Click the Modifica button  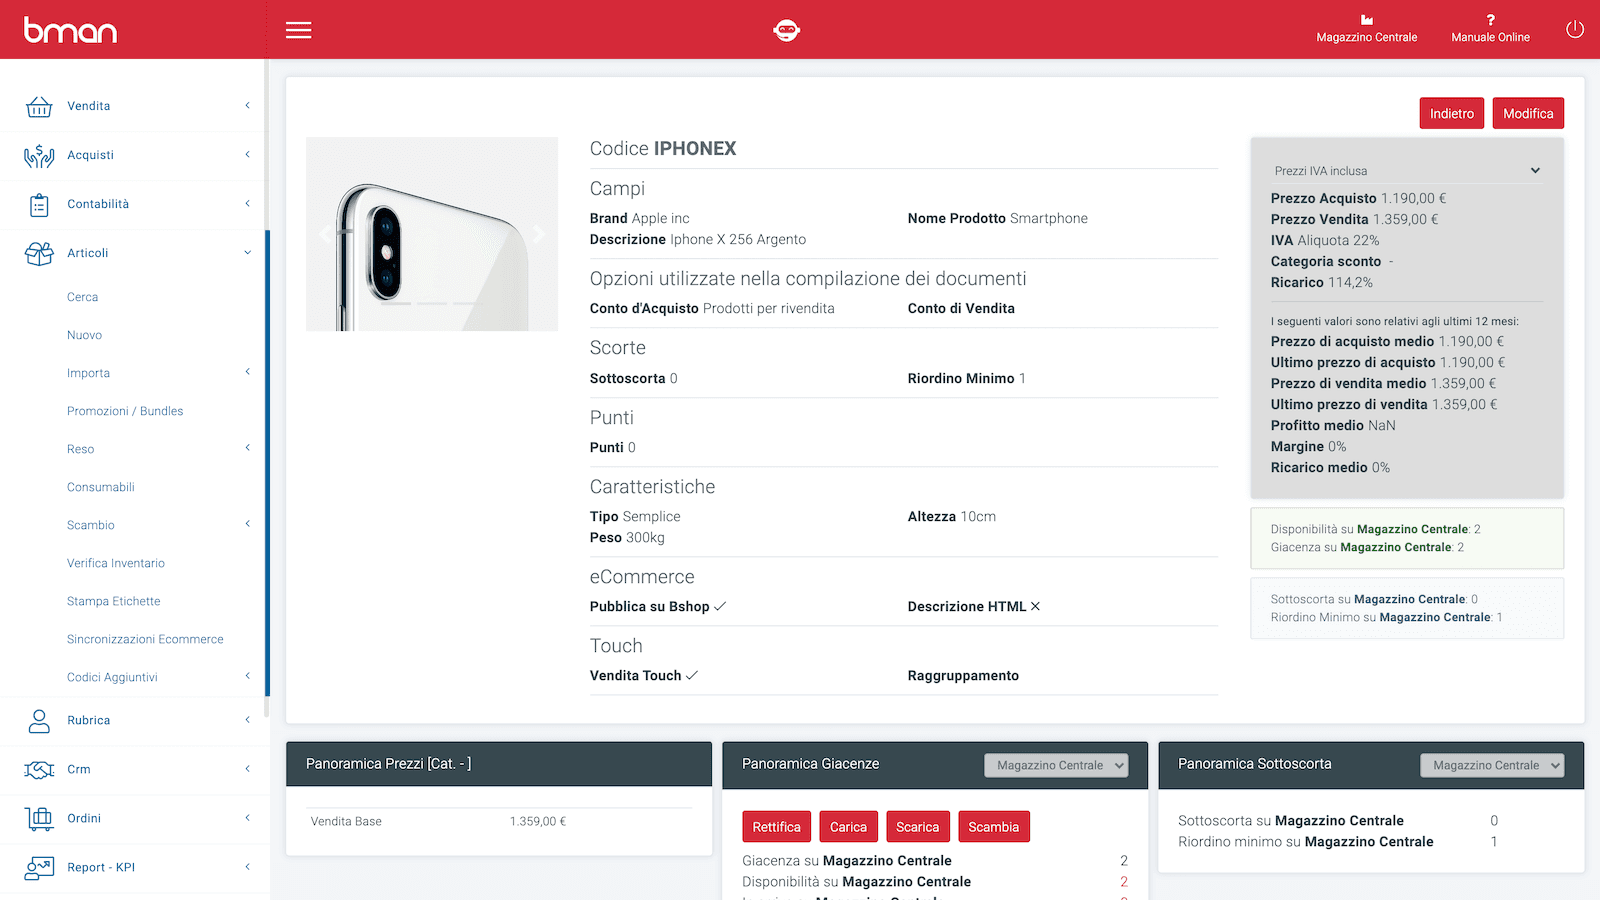pos(1528,113)
